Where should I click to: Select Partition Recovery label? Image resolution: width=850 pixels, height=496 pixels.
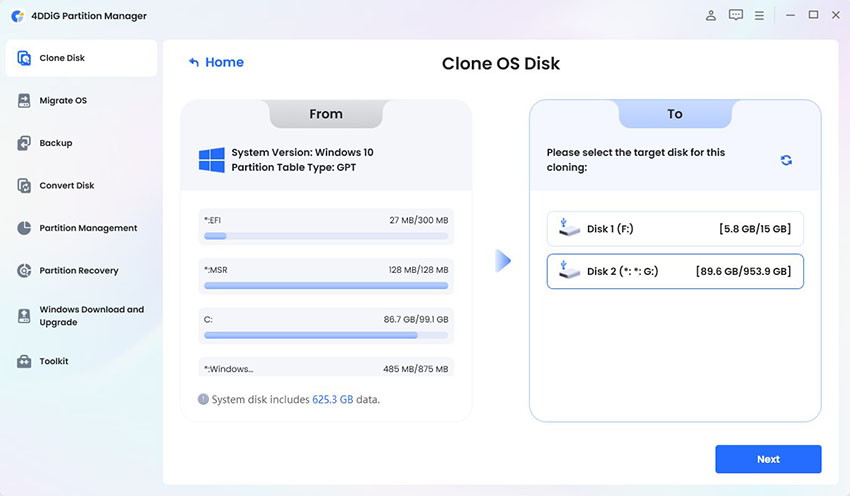click(79, 270)
